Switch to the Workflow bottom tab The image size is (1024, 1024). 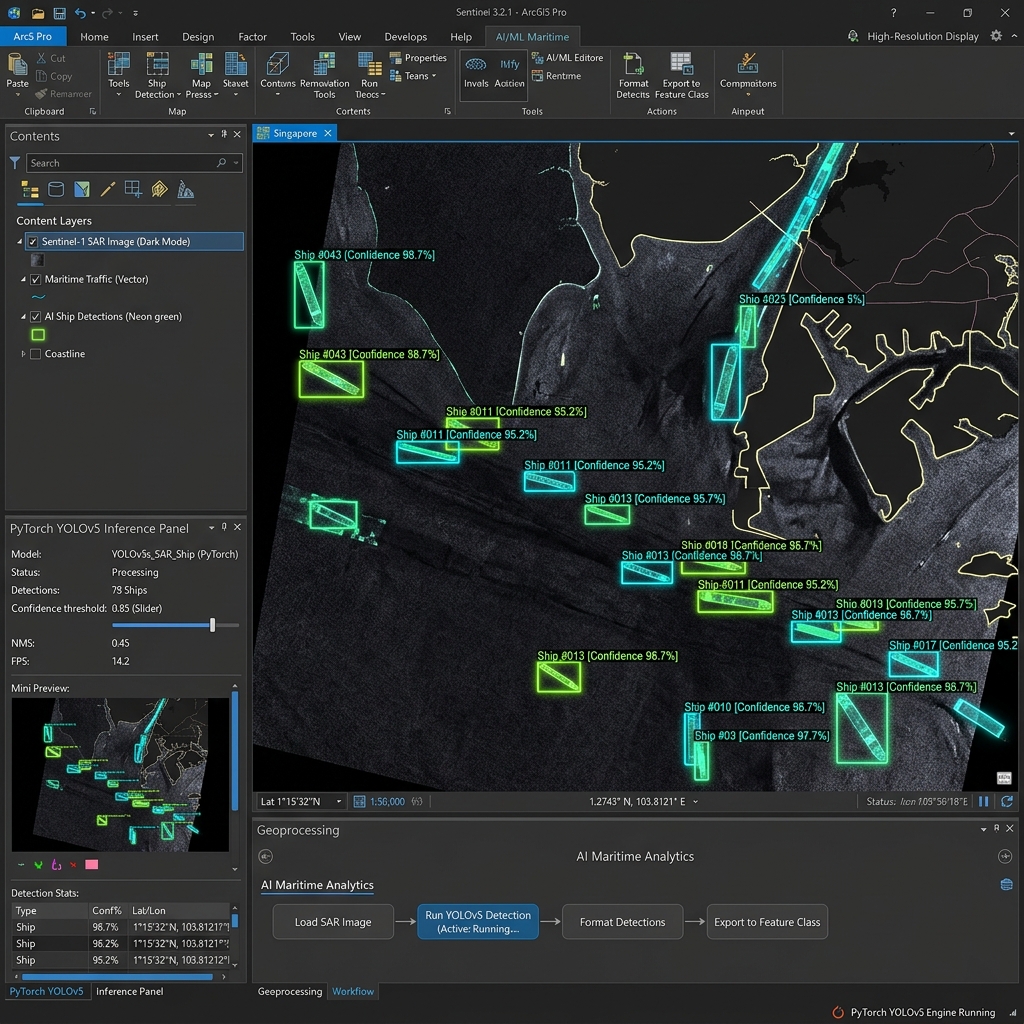[353, 991]
